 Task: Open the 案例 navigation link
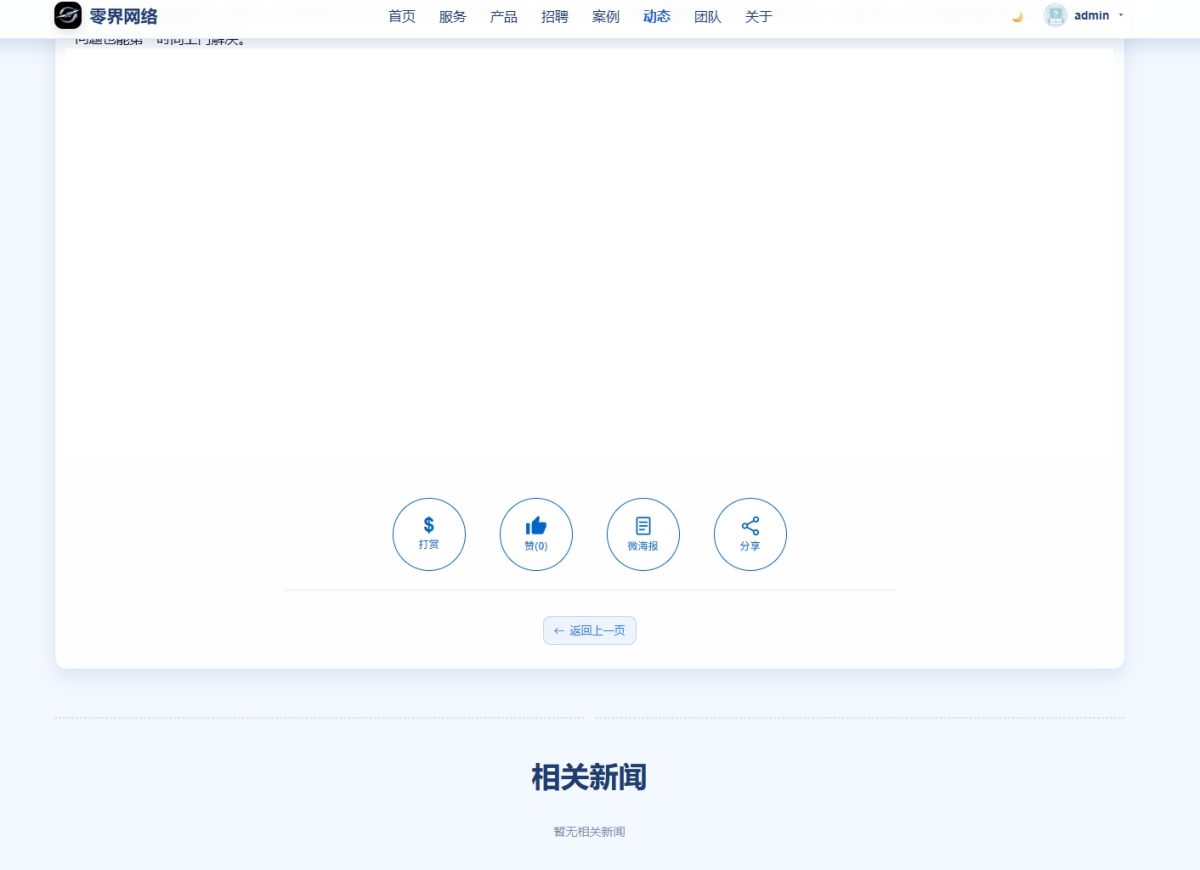[x=606, y=17]
